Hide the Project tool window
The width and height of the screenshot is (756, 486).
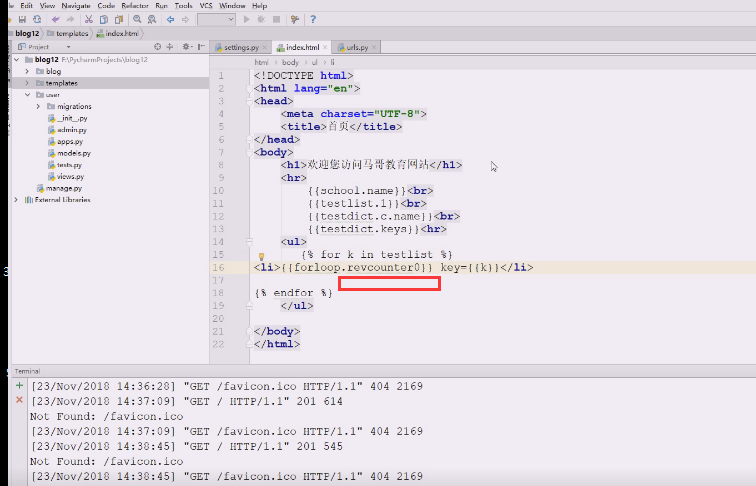[x=201, y=47]
